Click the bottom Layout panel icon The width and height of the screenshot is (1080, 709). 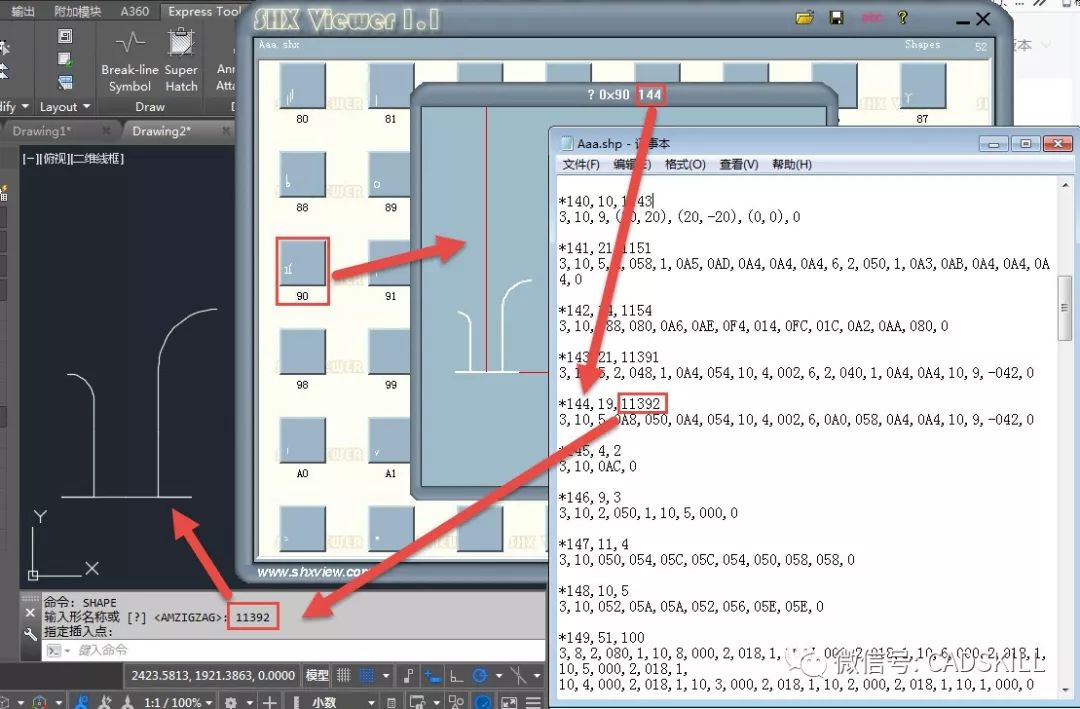(65, 83)
